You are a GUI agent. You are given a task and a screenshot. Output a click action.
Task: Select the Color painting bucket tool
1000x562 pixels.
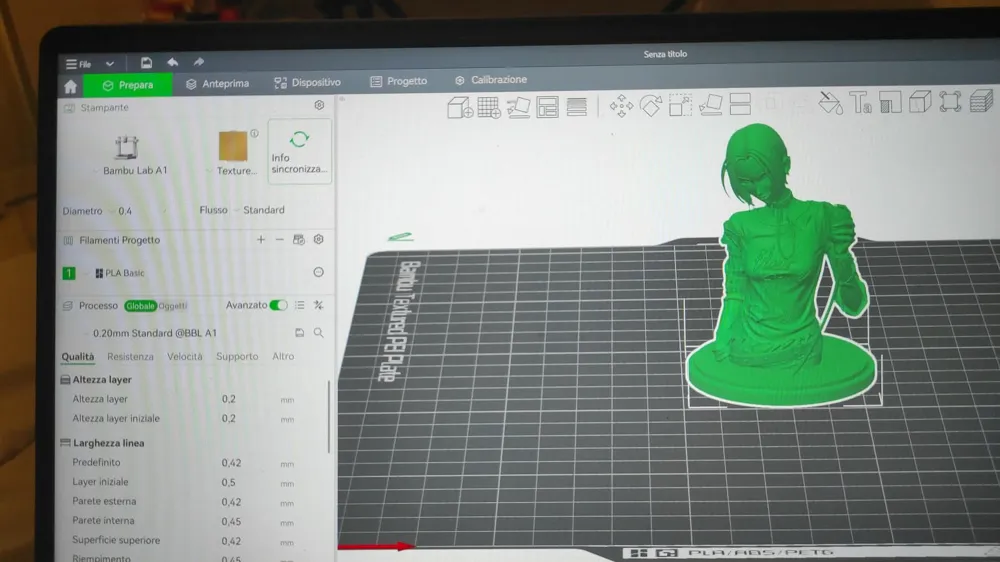click(830, 102)
